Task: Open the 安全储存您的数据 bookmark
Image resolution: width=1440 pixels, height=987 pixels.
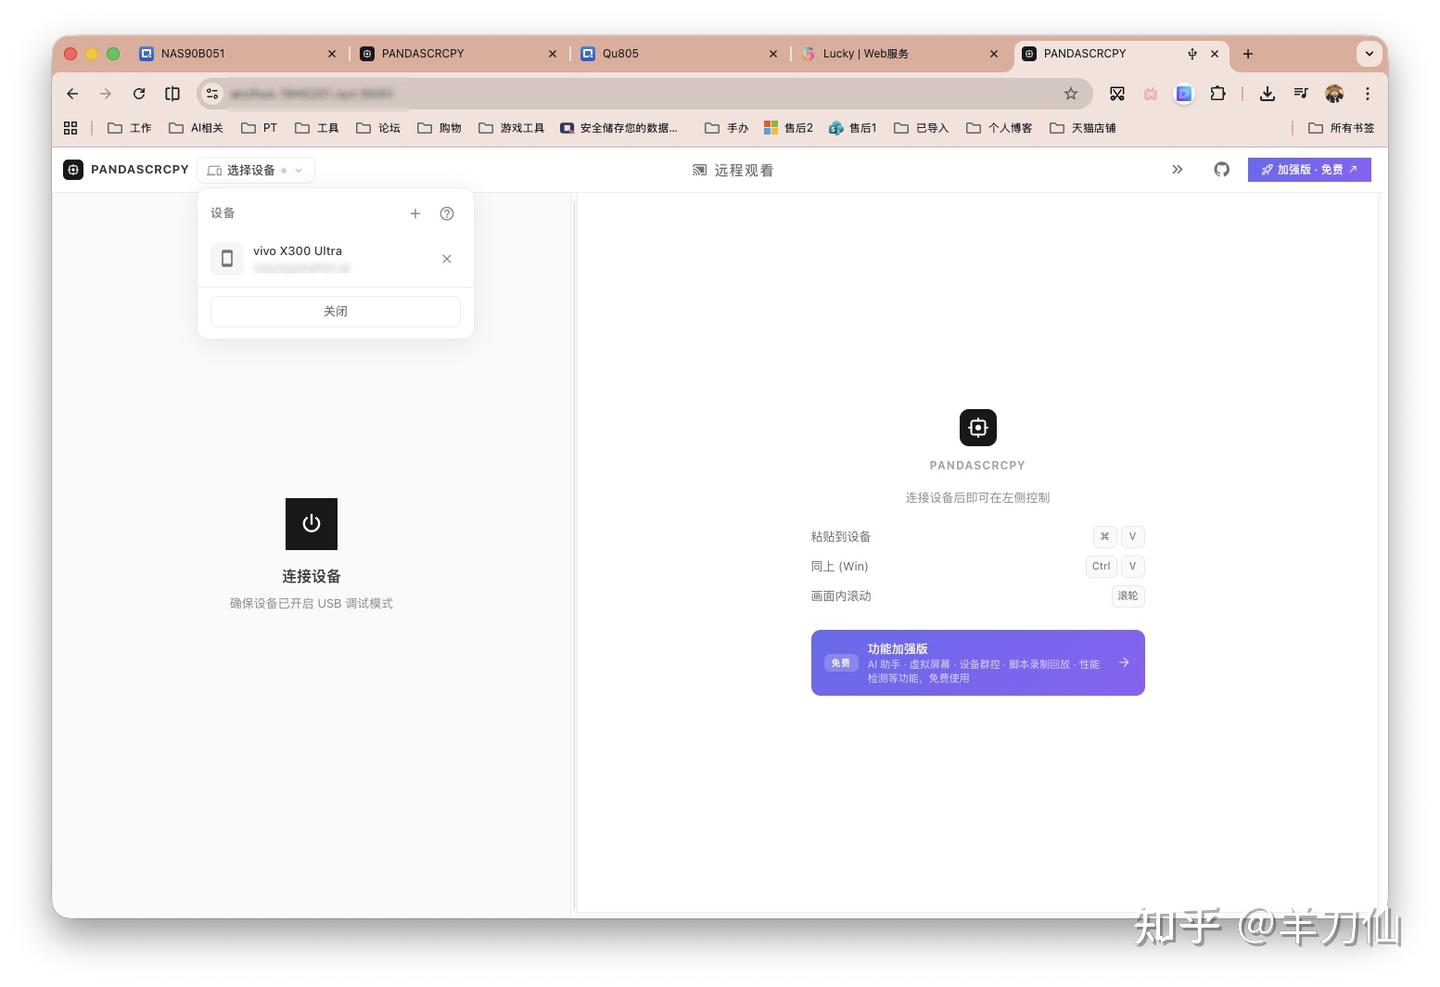Action: [x=619, y=128]
